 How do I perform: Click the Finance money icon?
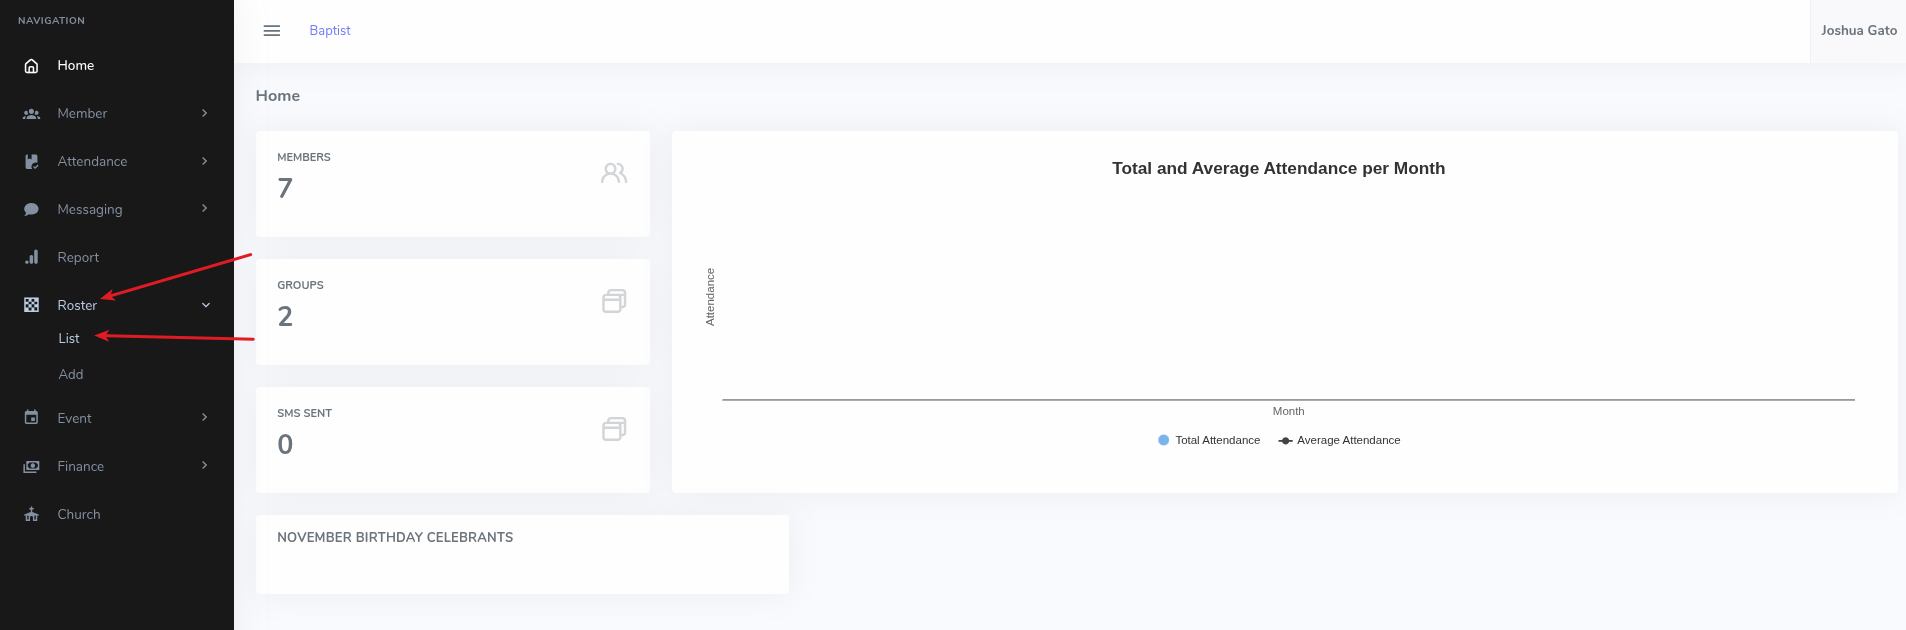point(31,466)
